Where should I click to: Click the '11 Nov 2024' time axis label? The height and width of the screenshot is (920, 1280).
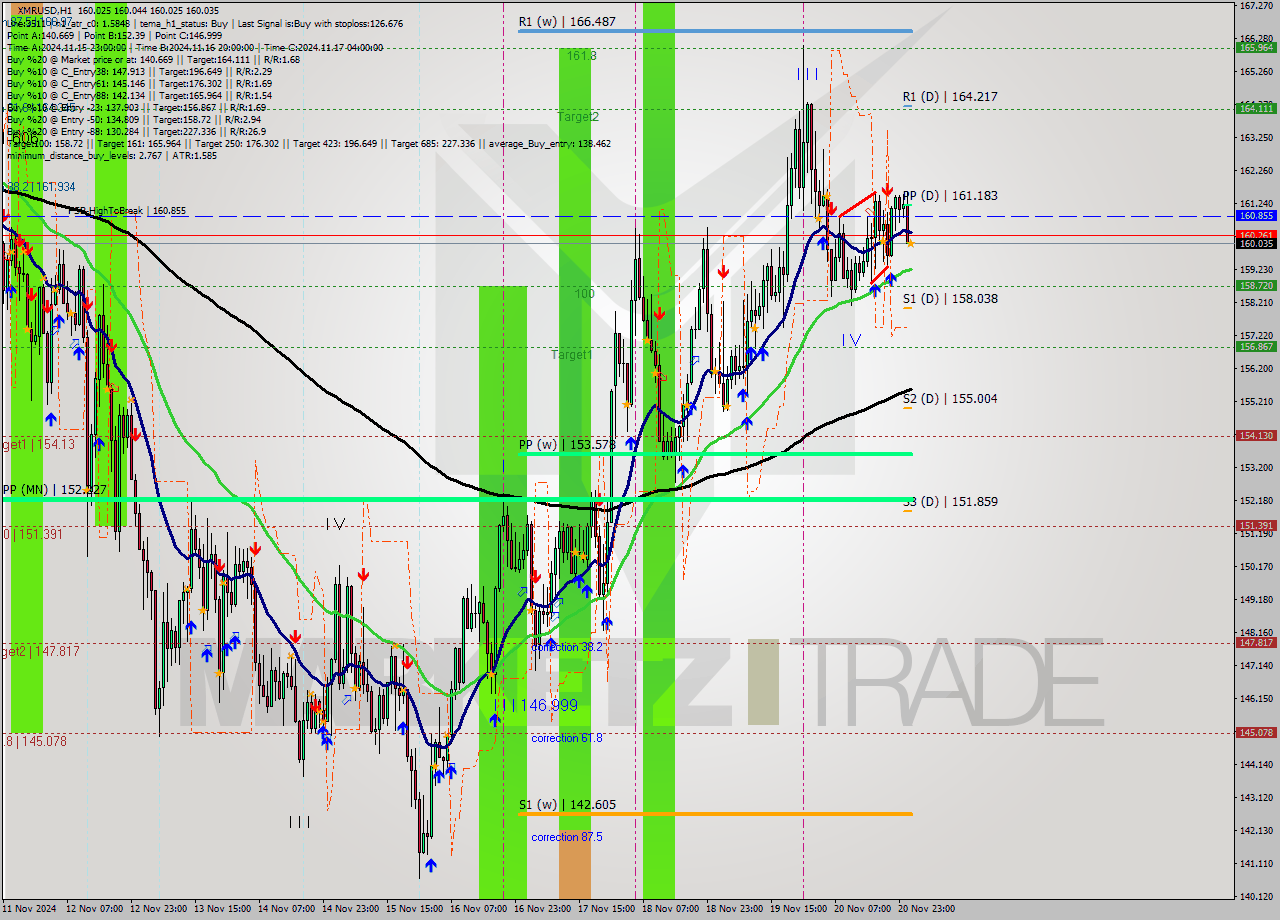pos(31,909)
